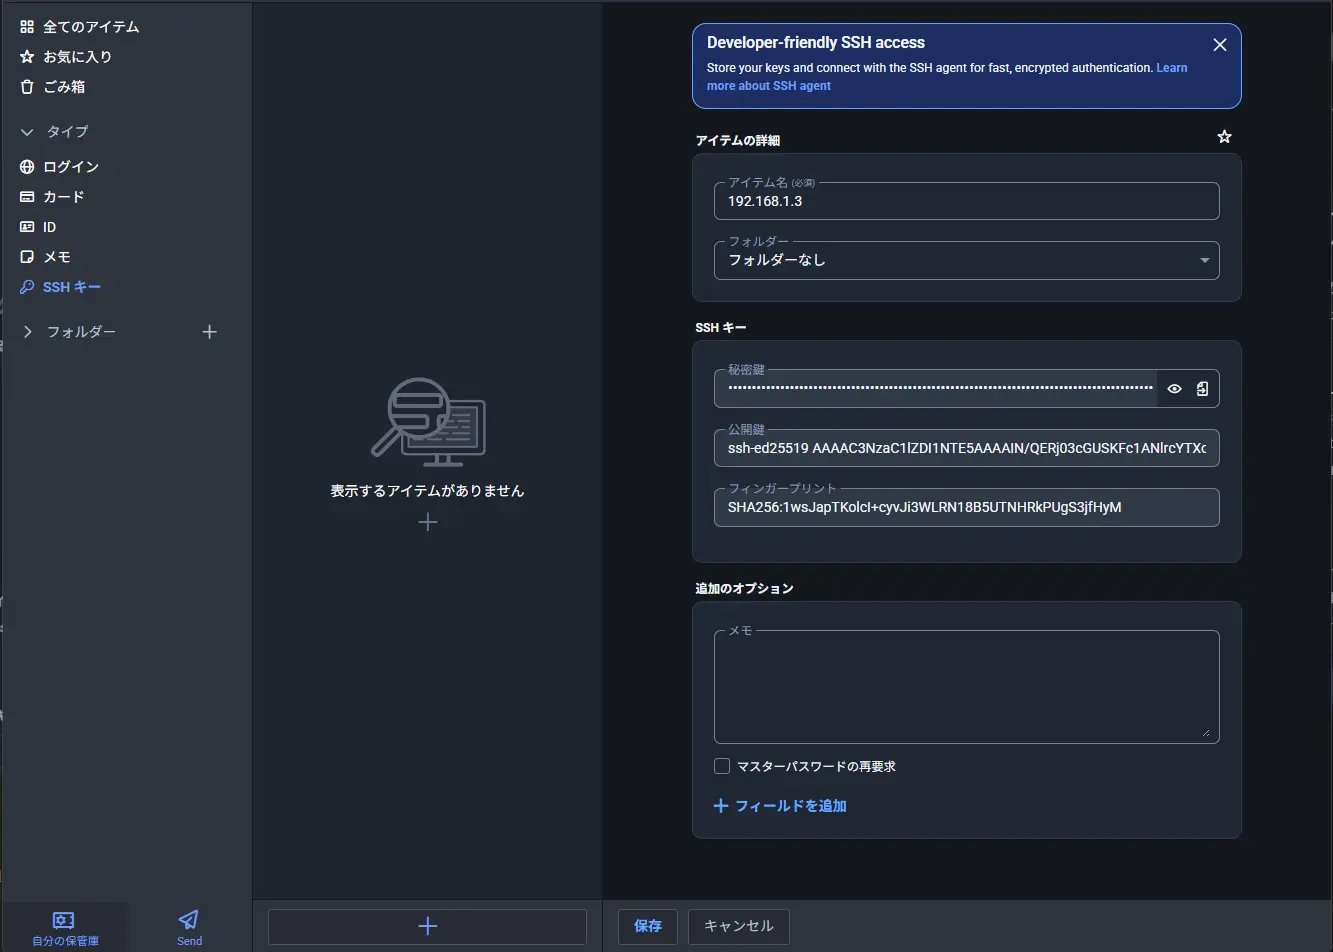This screenshot has height=952, width=1333.
Task: Add a new folder with plus icon
Action: pos(209,332)
